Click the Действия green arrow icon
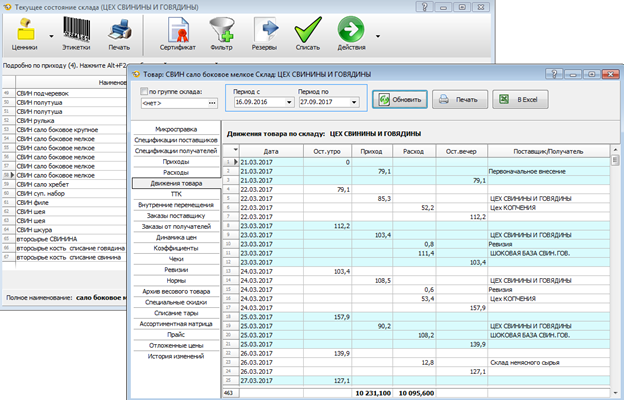The height and width of the screenshot is (400, 624). (x=351, y=30)
